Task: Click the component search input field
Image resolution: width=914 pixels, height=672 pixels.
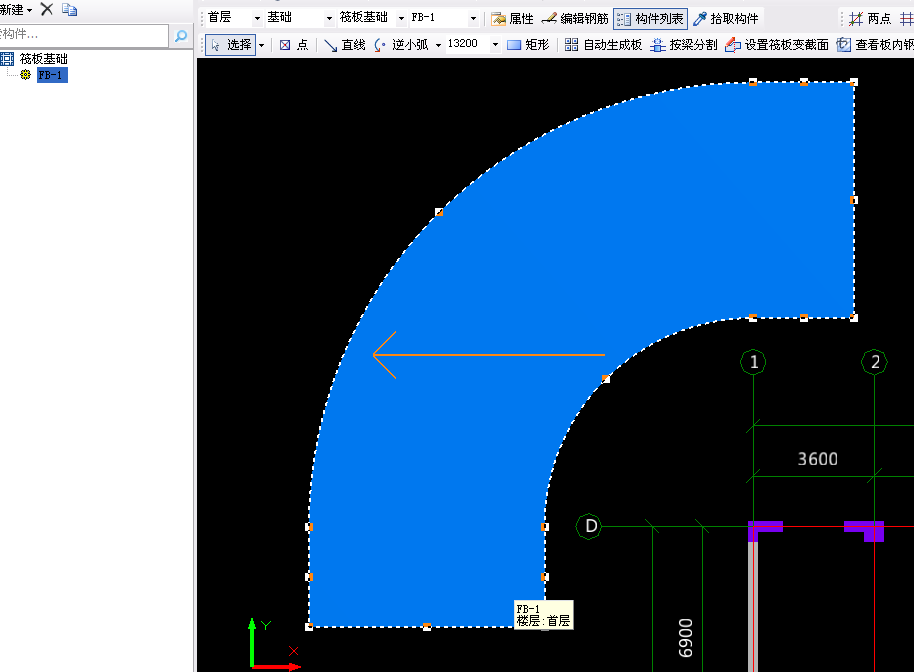Action: [x=83, y=35]
